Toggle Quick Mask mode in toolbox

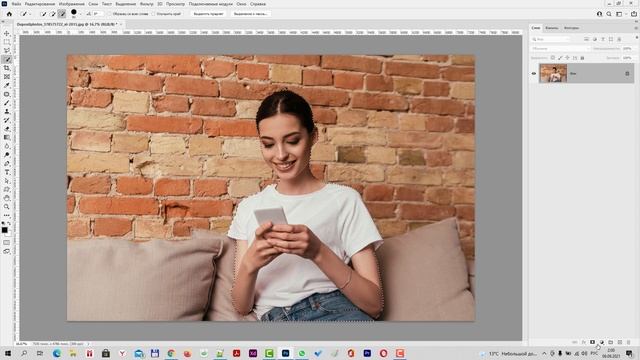6,243
